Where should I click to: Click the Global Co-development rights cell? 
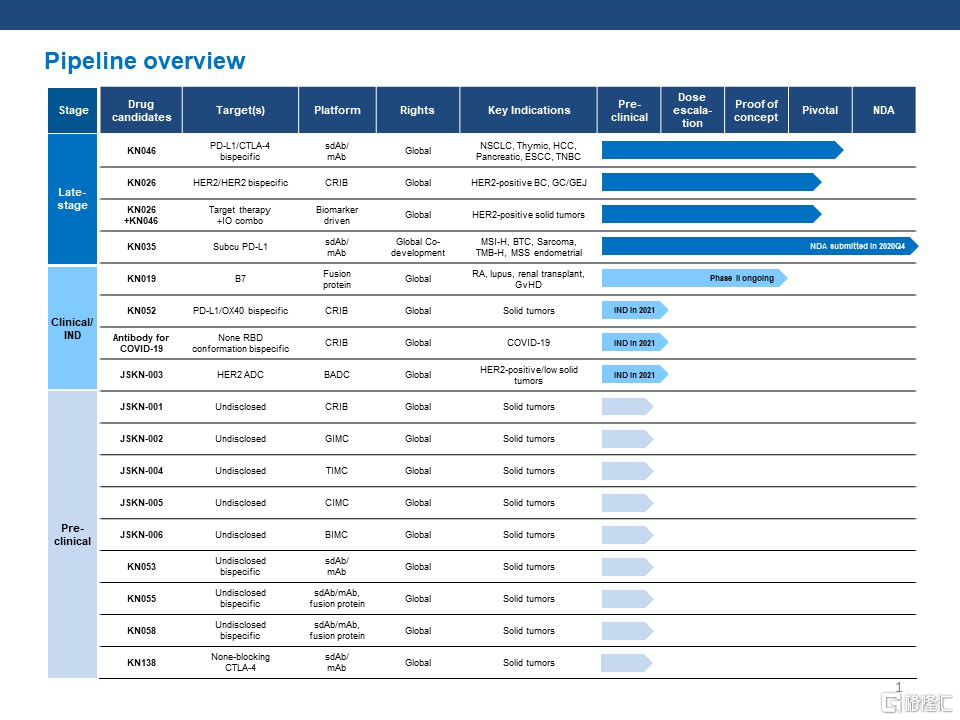tap(417, 246)
